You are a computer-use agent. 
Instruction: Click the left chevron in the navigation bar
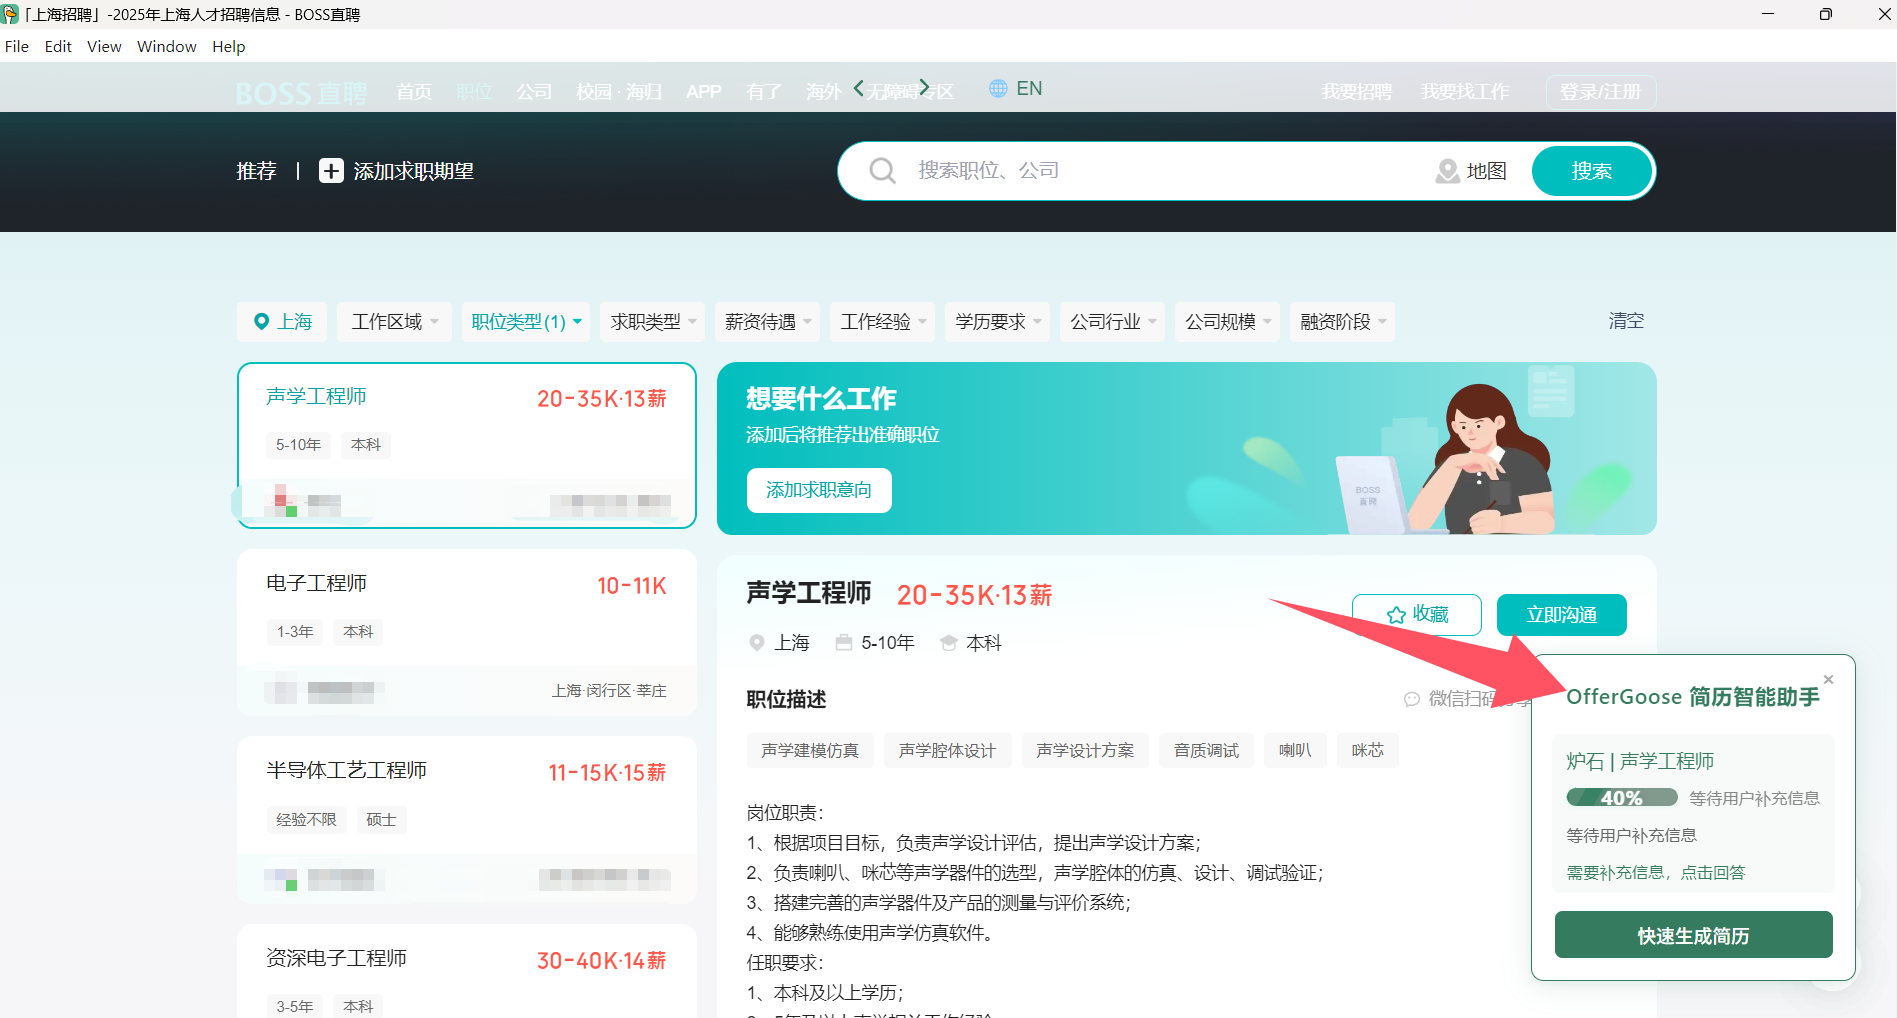[x=858, y=88]
